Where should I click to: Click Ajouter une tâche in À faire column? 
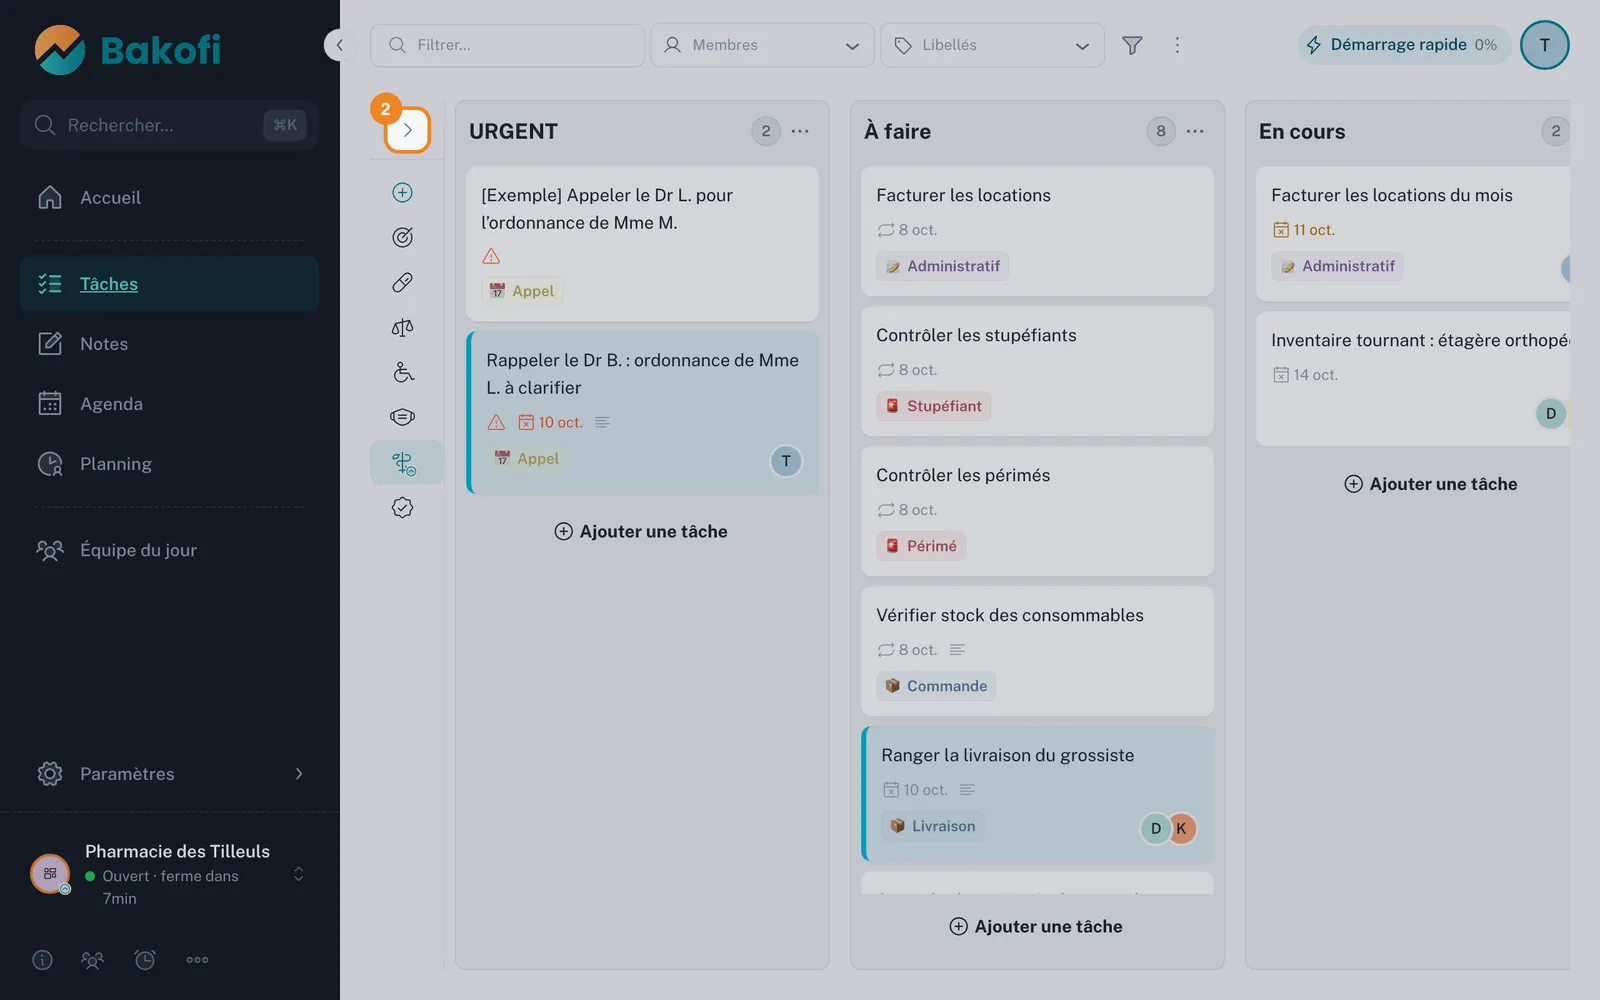pos(1036,926)
